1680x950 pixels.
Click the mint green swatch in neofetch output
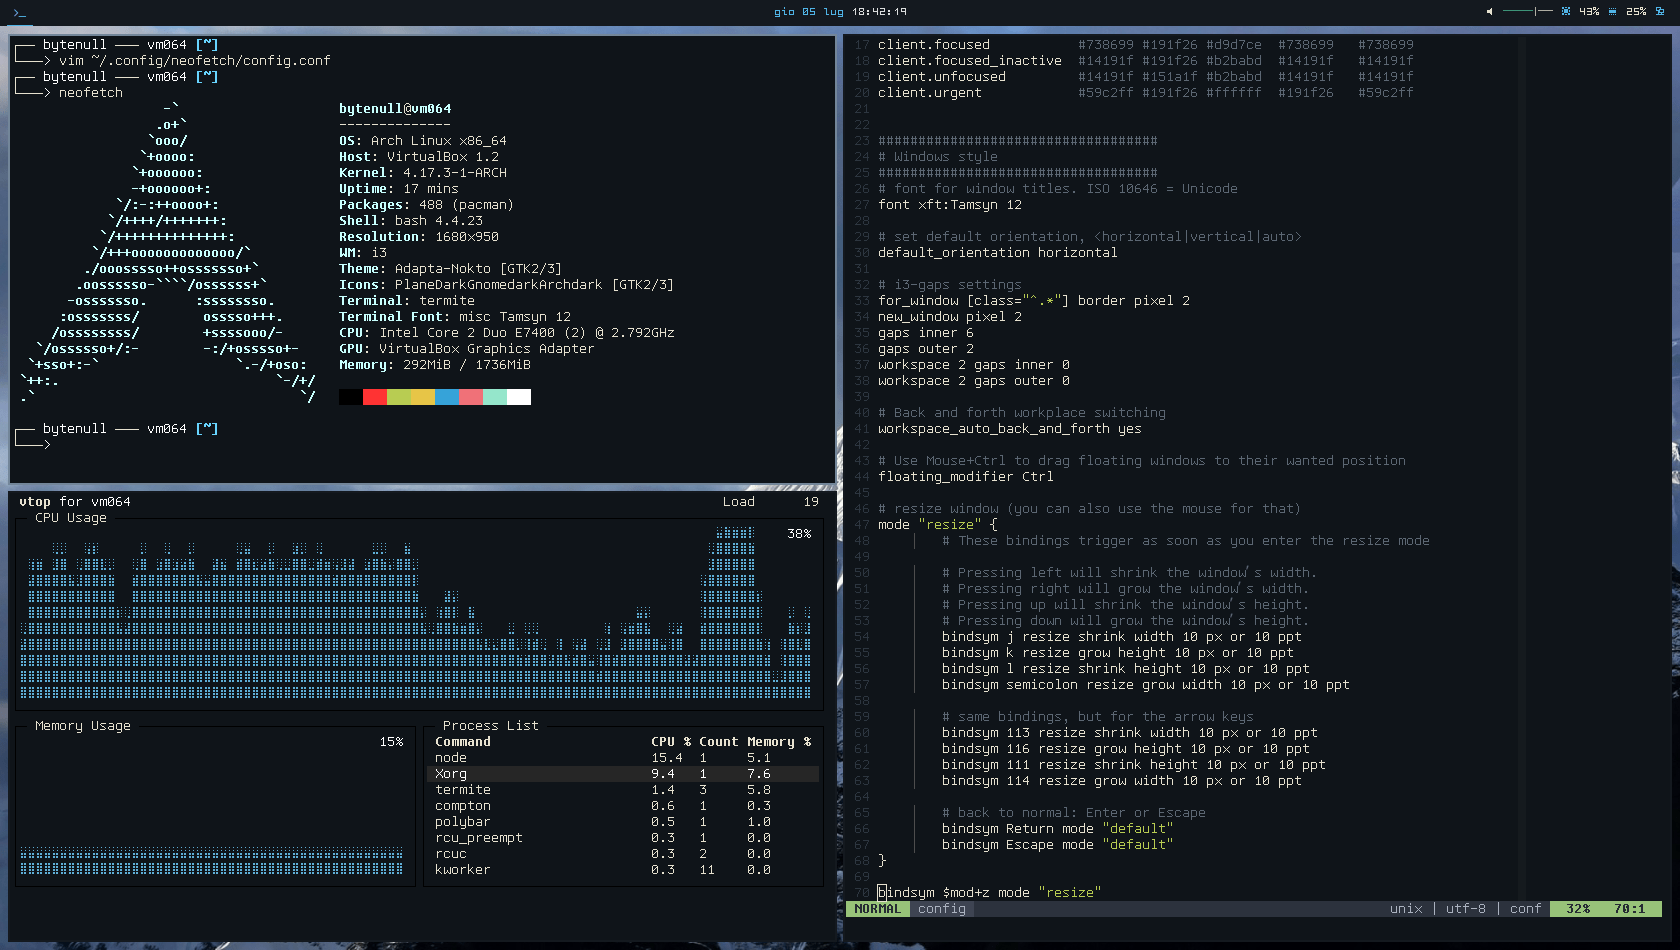(x=495, y=397)
